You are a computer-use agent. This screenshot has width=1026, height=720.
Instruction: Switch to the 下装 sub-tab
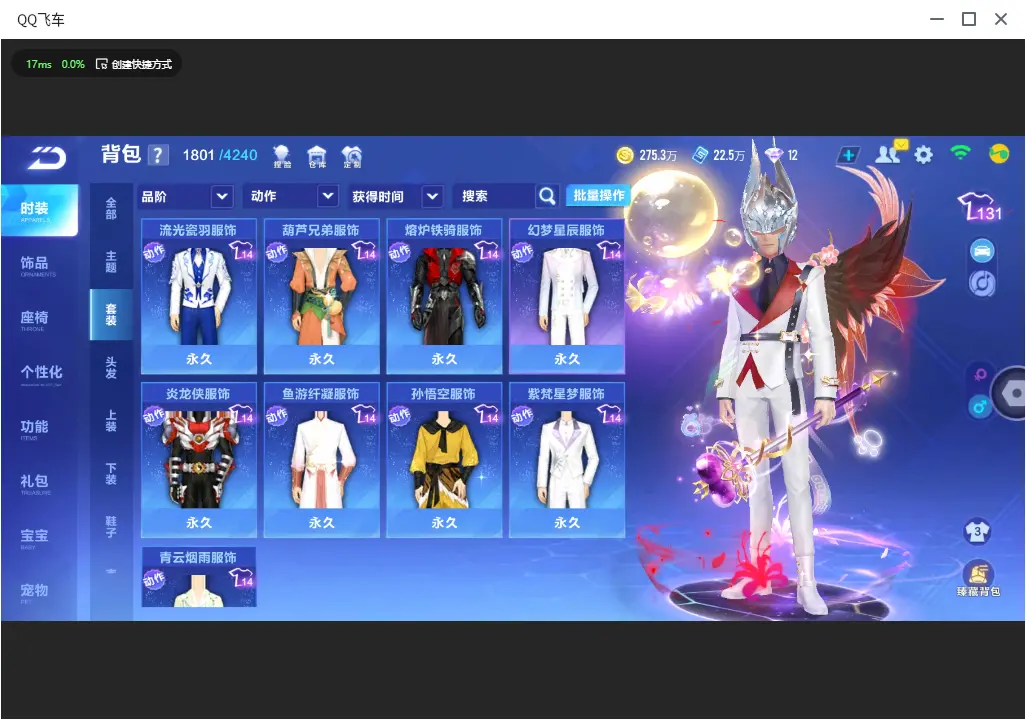[111, 473]
